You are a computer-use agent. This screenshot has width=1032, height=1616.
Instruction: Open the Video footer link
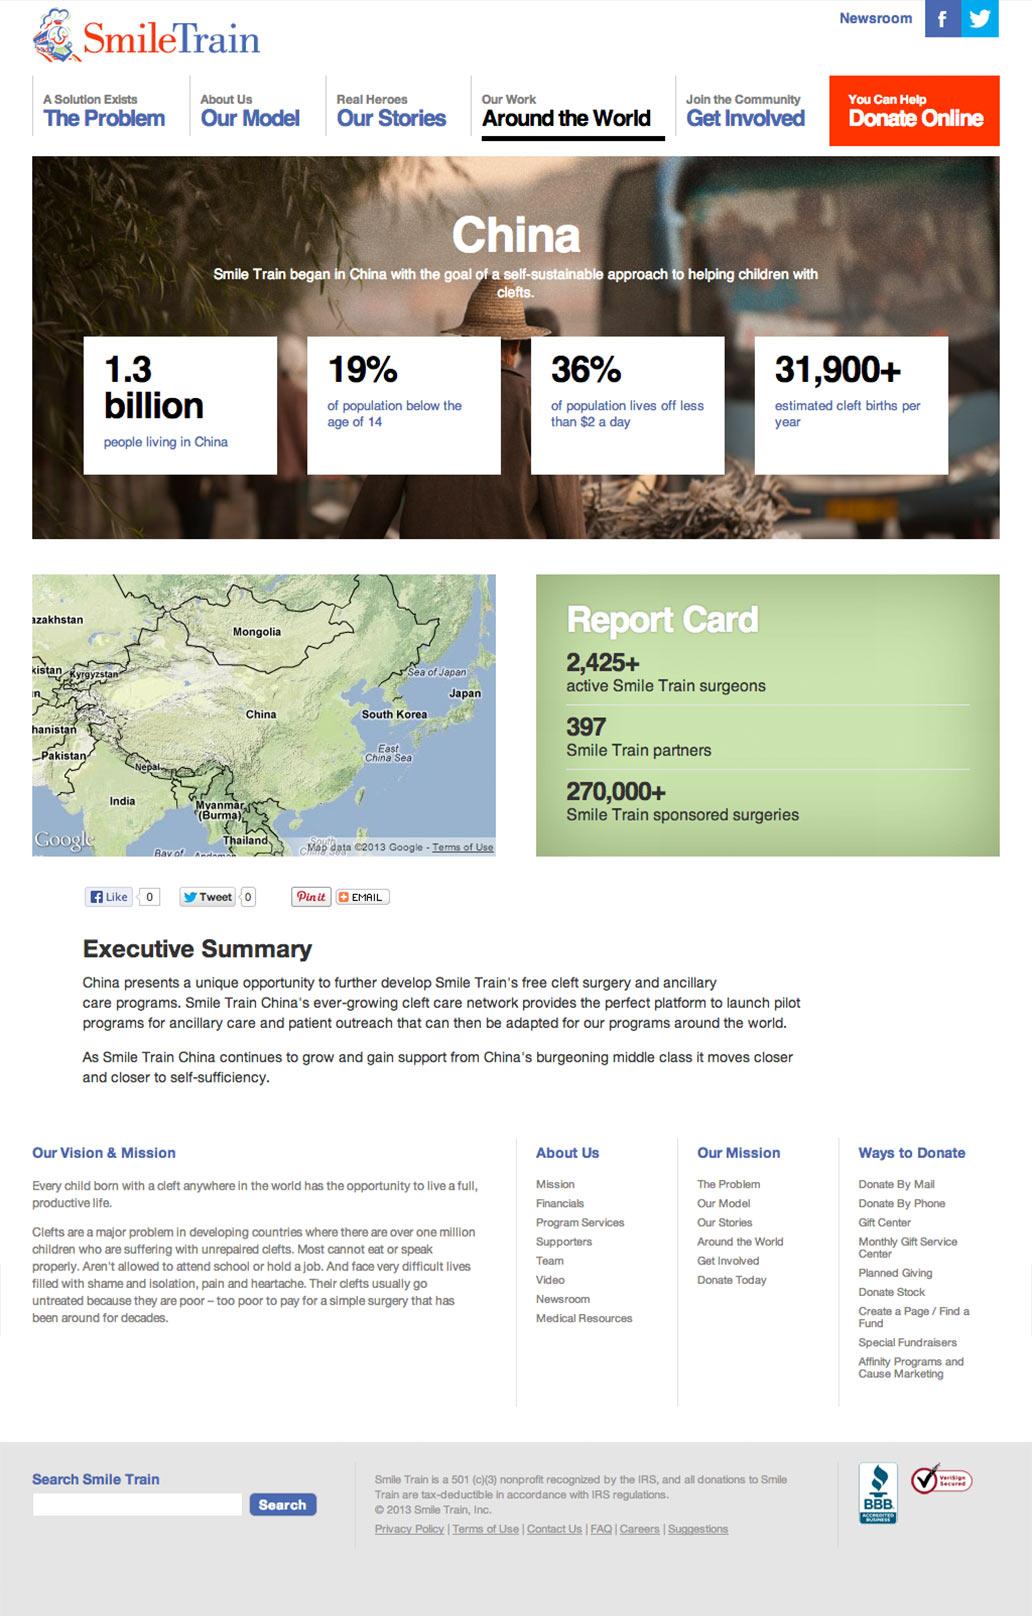coord(550,1279)
